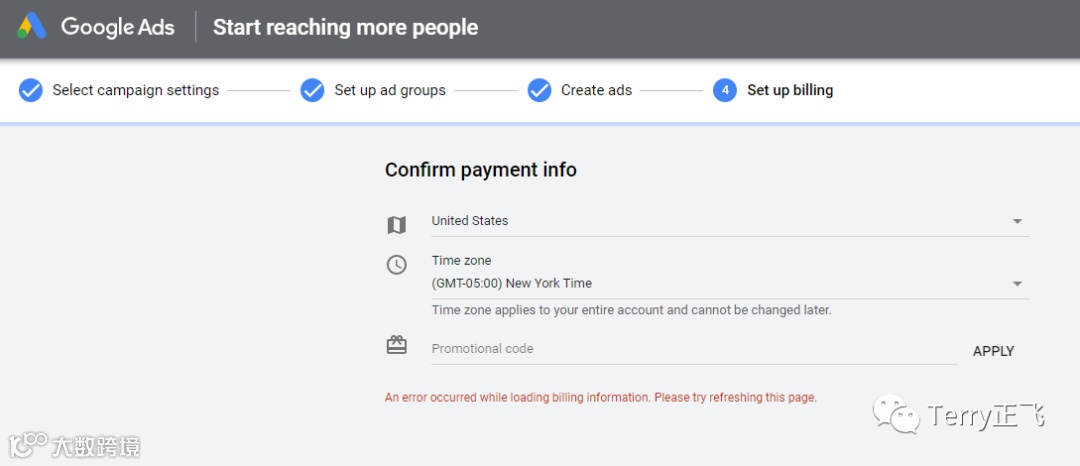The width and height of the screenshot is (1080, 466).
Task: Click the gift card icon for promo code
Action: [397, 345]
